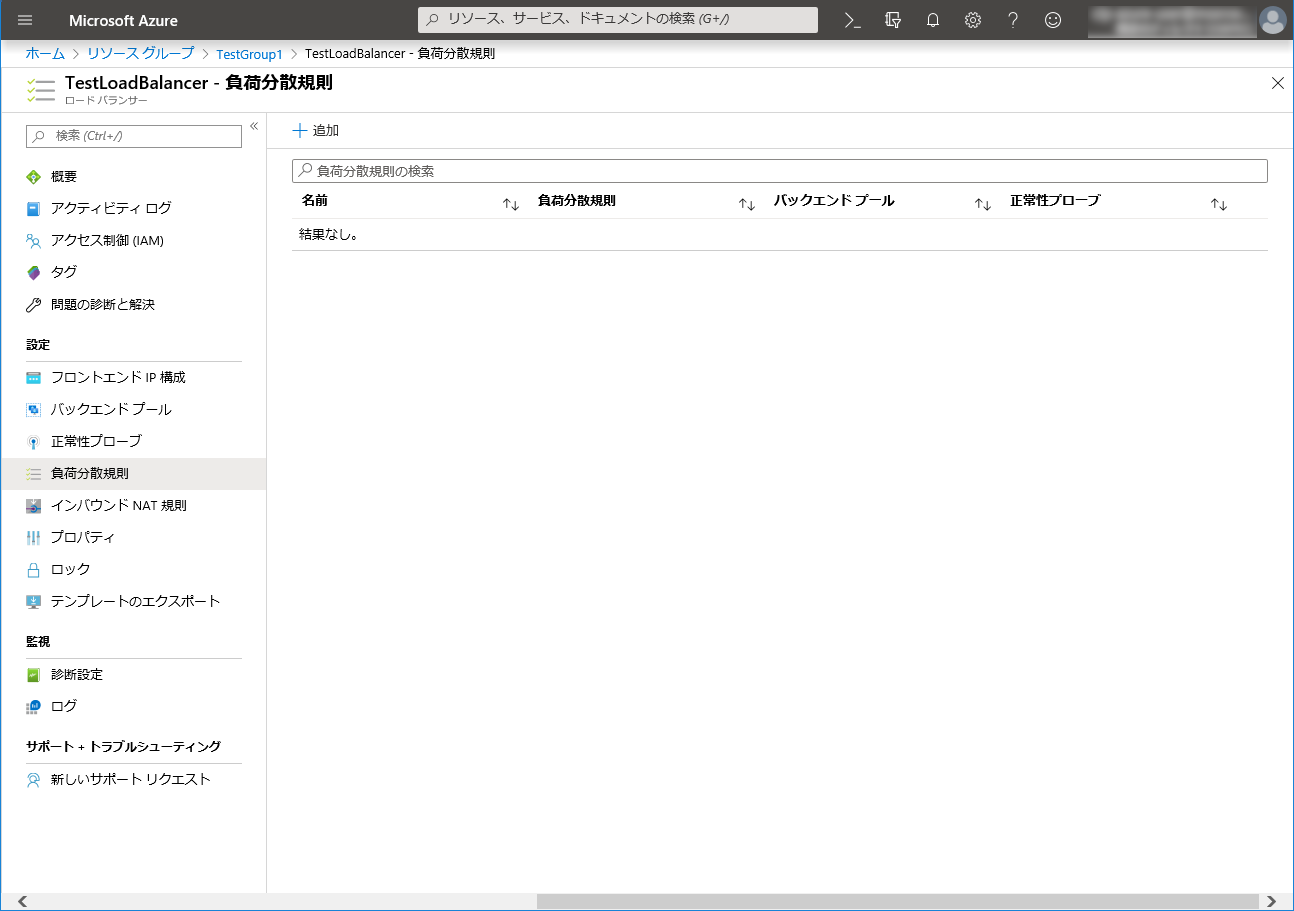Focus the 負荷分散規則の検索 field

[780, 171]
